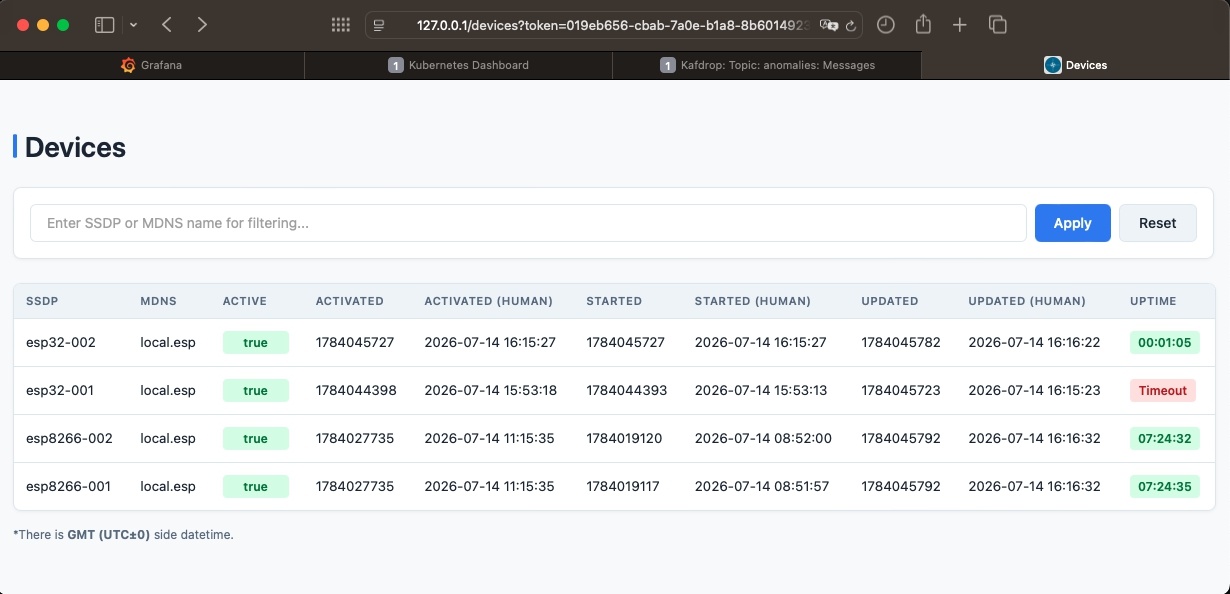Focus the address bar URL
This screenshot has width=1230, height=594.
click(613, 25)
